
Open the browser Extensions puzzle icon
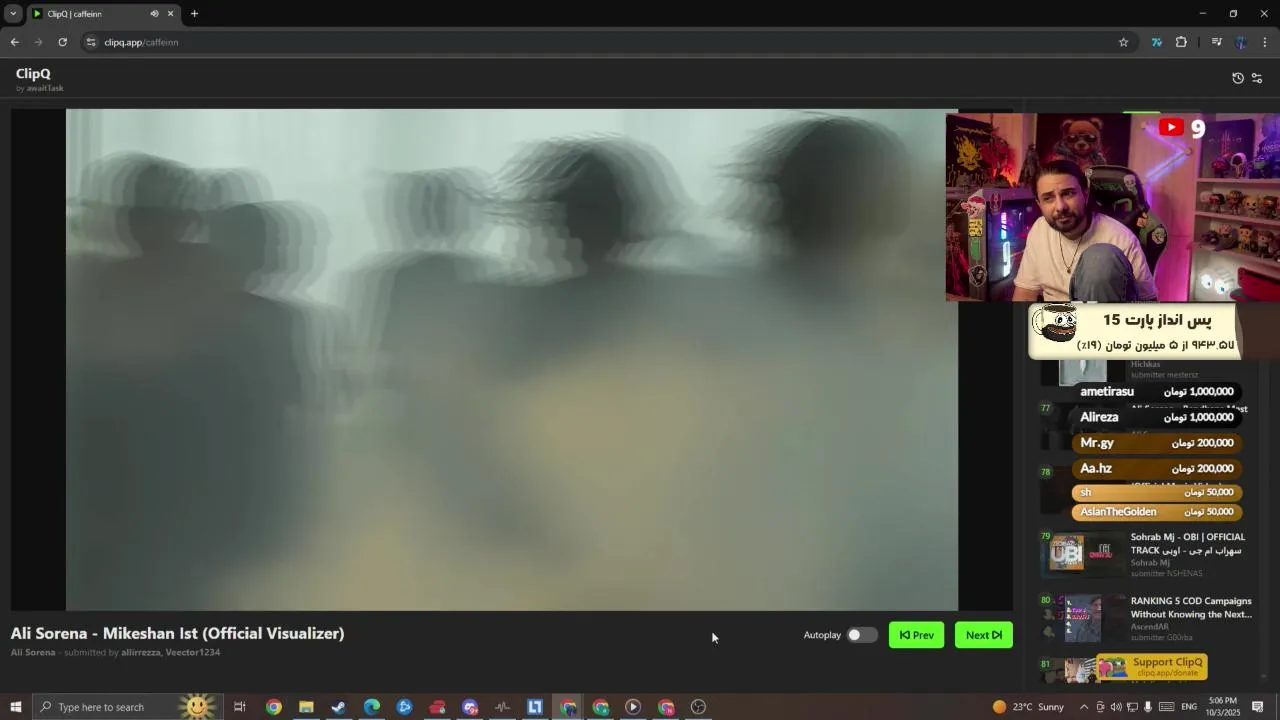coord(1181,42)
